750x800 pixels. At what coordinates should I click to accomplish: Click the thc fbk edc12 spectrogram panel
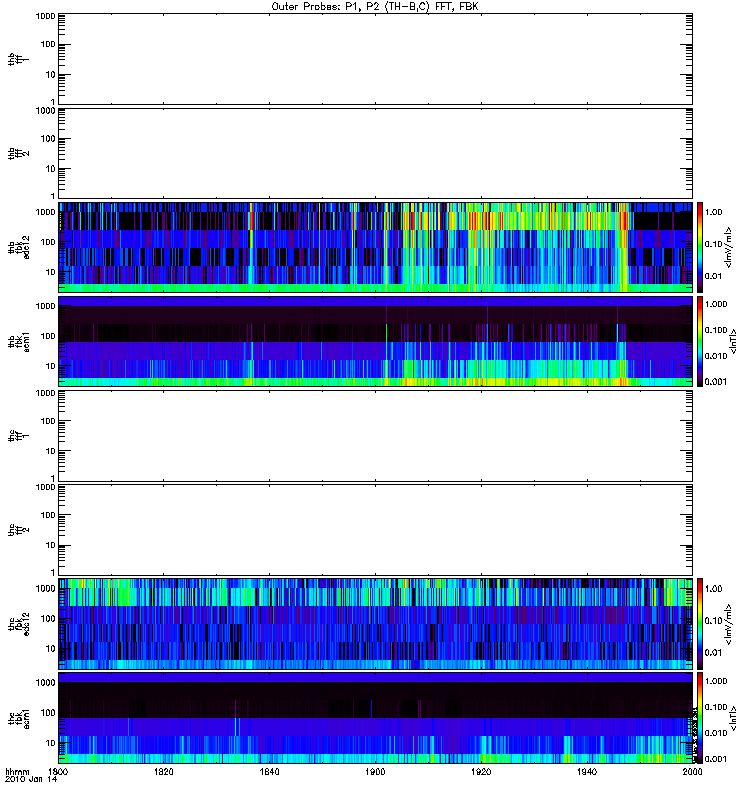(x=376, y=623)
